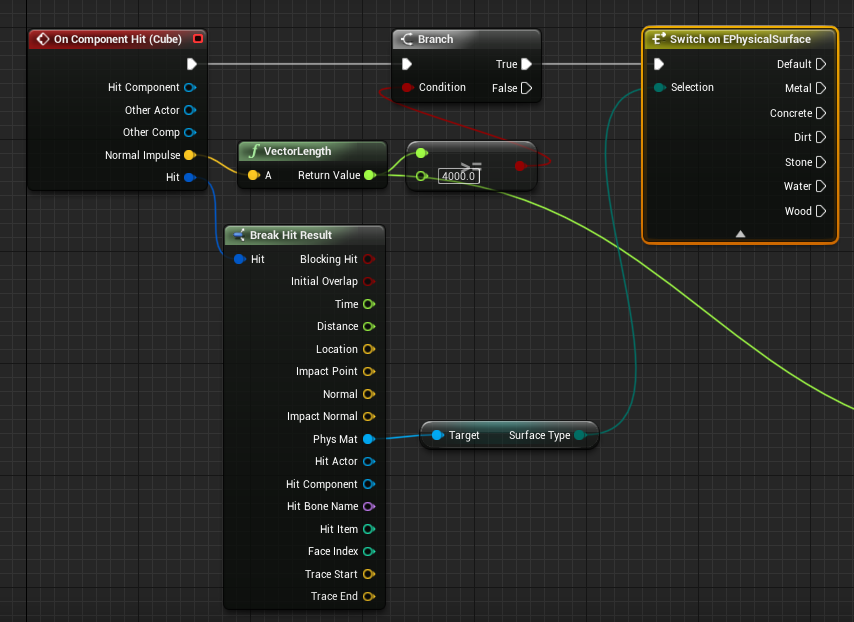Viewport: 854px width, 622px height.
Task: Edit the 4000.0 comparison value field
Action: pyautogui.click(x=459, y=176)
